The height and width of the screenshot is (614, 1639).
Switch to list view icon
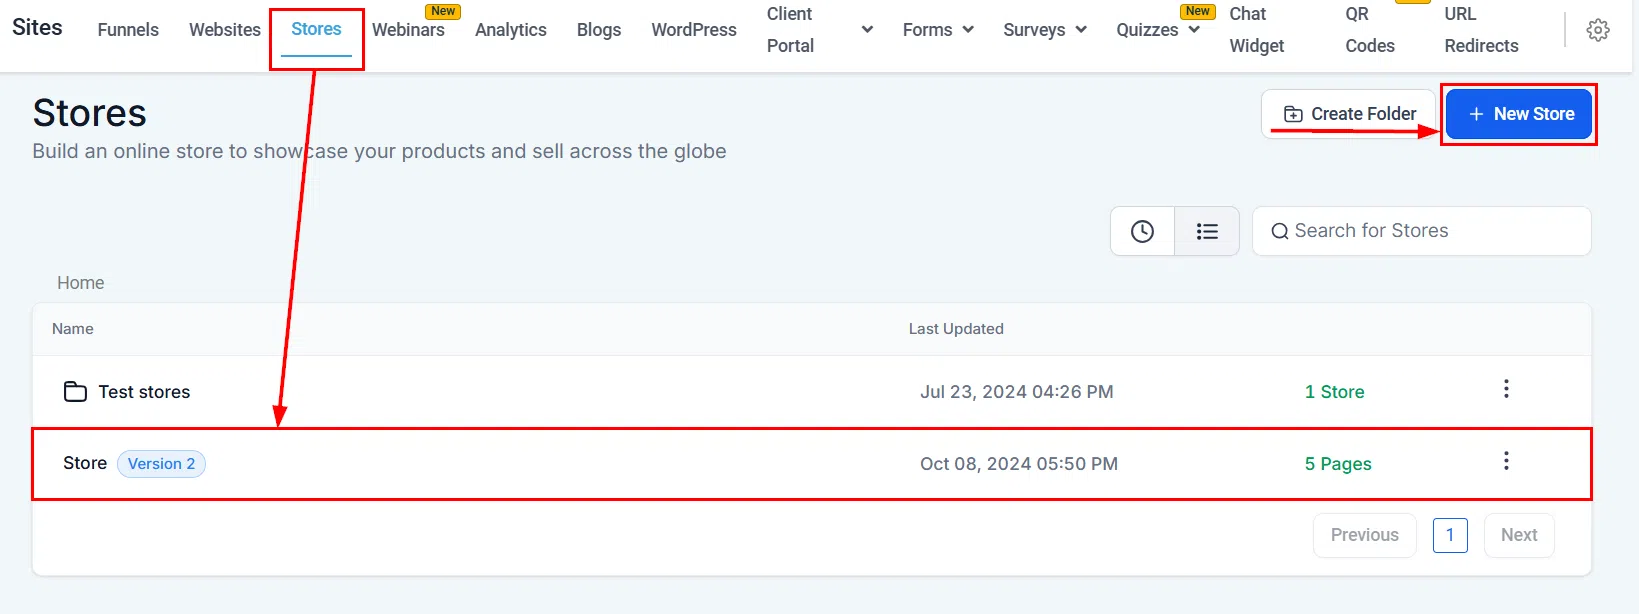1207,231
